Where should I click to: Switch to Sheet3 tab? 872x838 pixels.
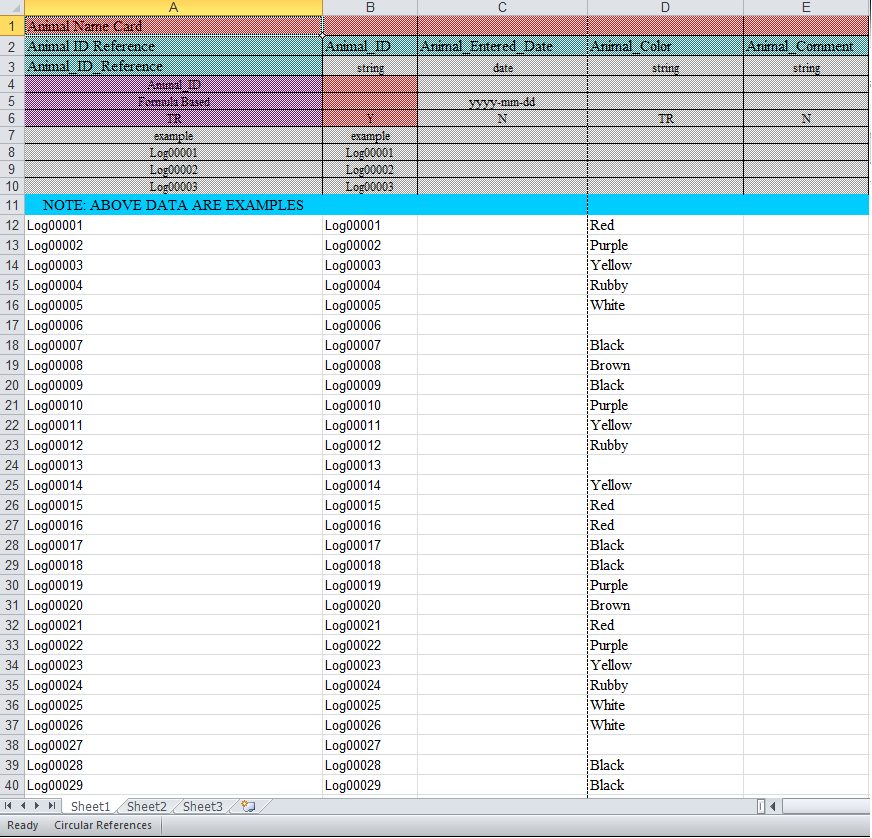point(202,806)
